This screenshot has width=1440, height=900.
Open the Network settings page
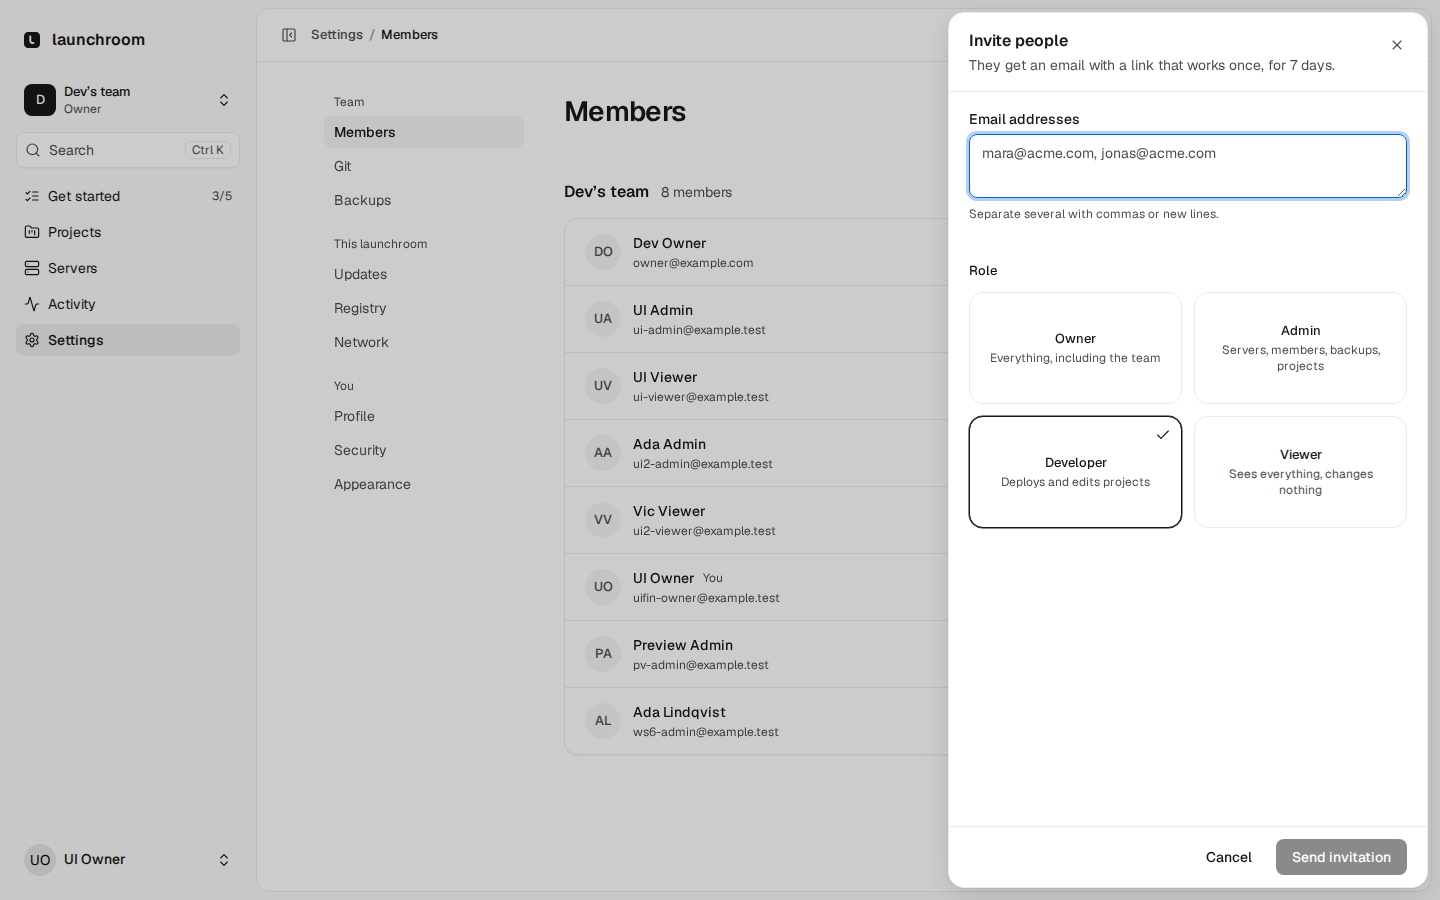point(424,342)
